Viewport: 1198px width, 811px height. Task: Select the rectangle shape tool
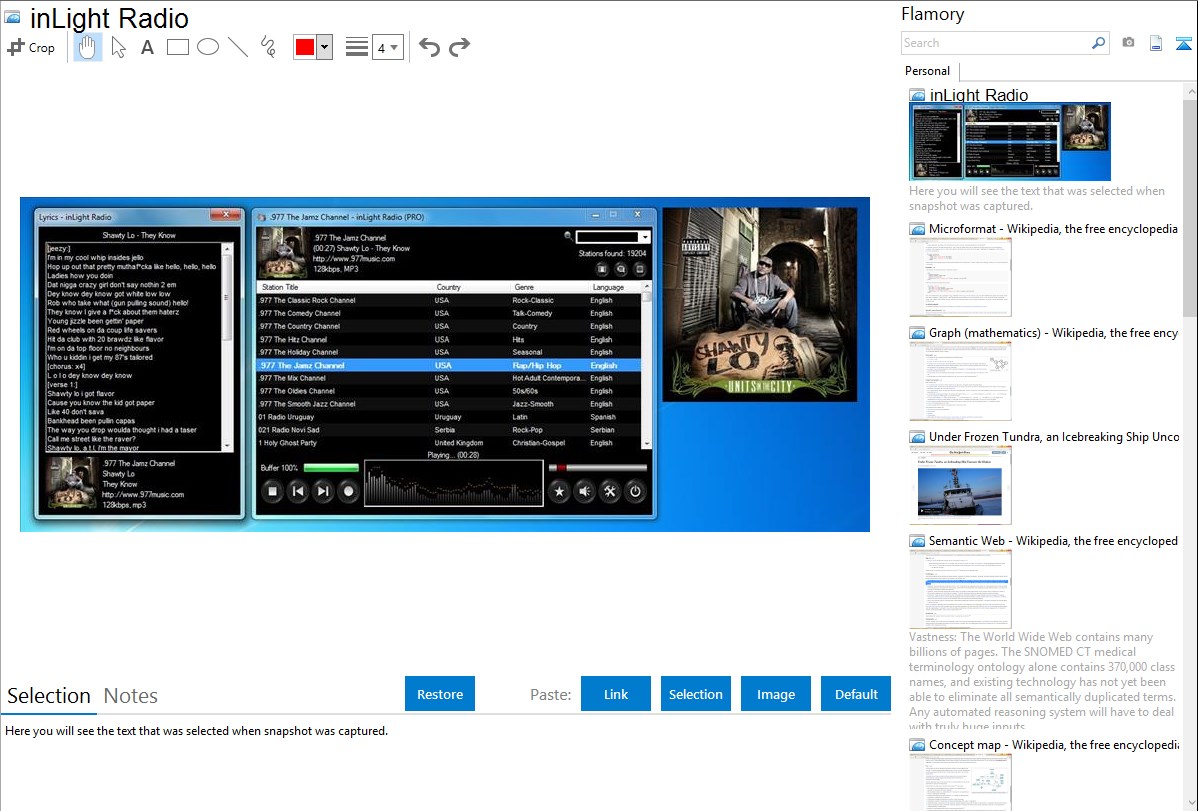point(178,47)
